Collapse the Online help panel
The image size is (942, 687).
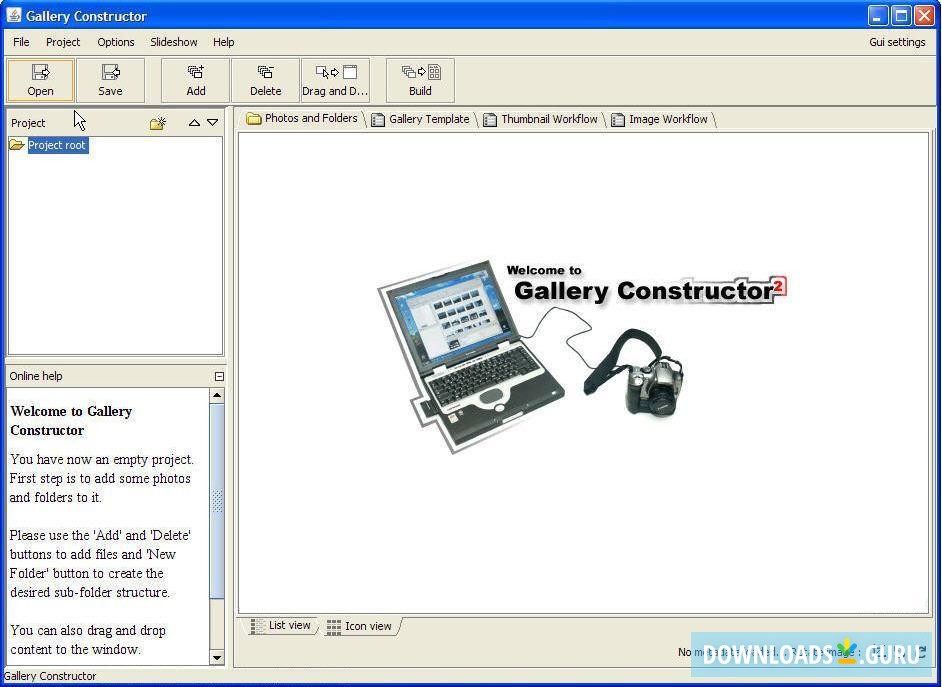tap(219, 377)
